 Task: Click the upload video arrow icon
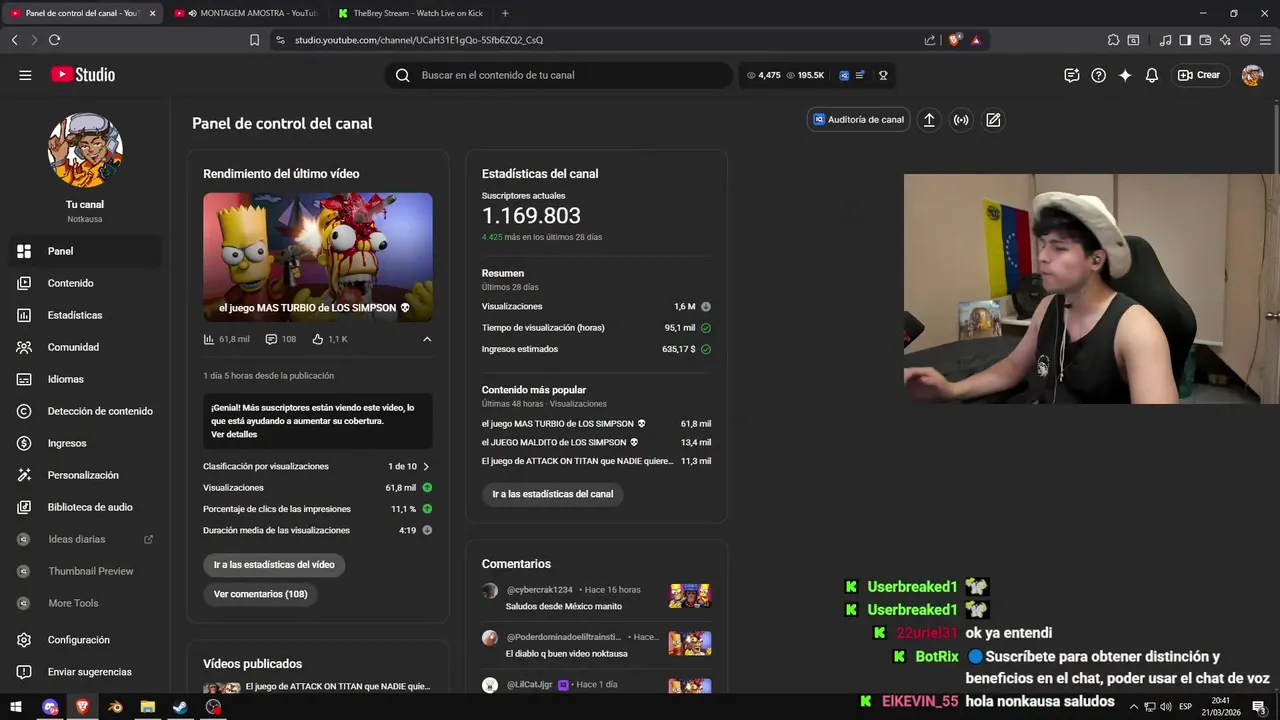pyautogui.click(x=929, y=120)
